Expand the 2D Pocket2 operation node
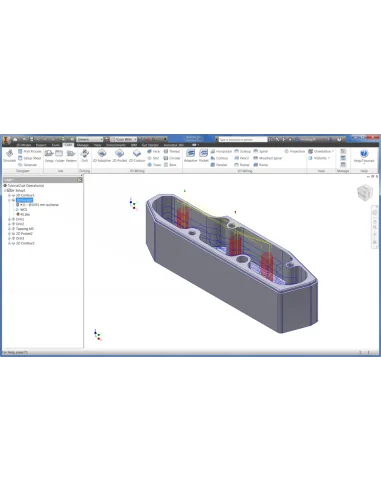 [9, 234]
